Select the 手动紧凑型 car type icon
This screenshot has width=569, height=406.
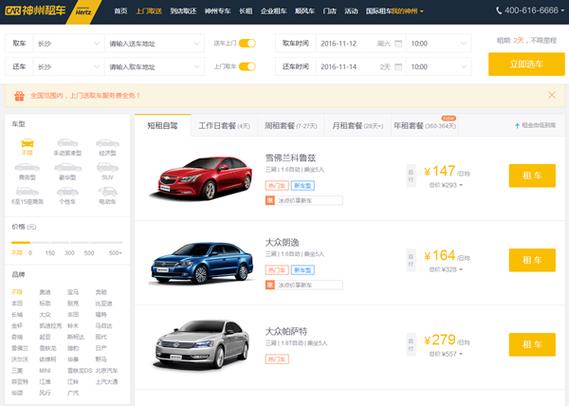[67, 143]
